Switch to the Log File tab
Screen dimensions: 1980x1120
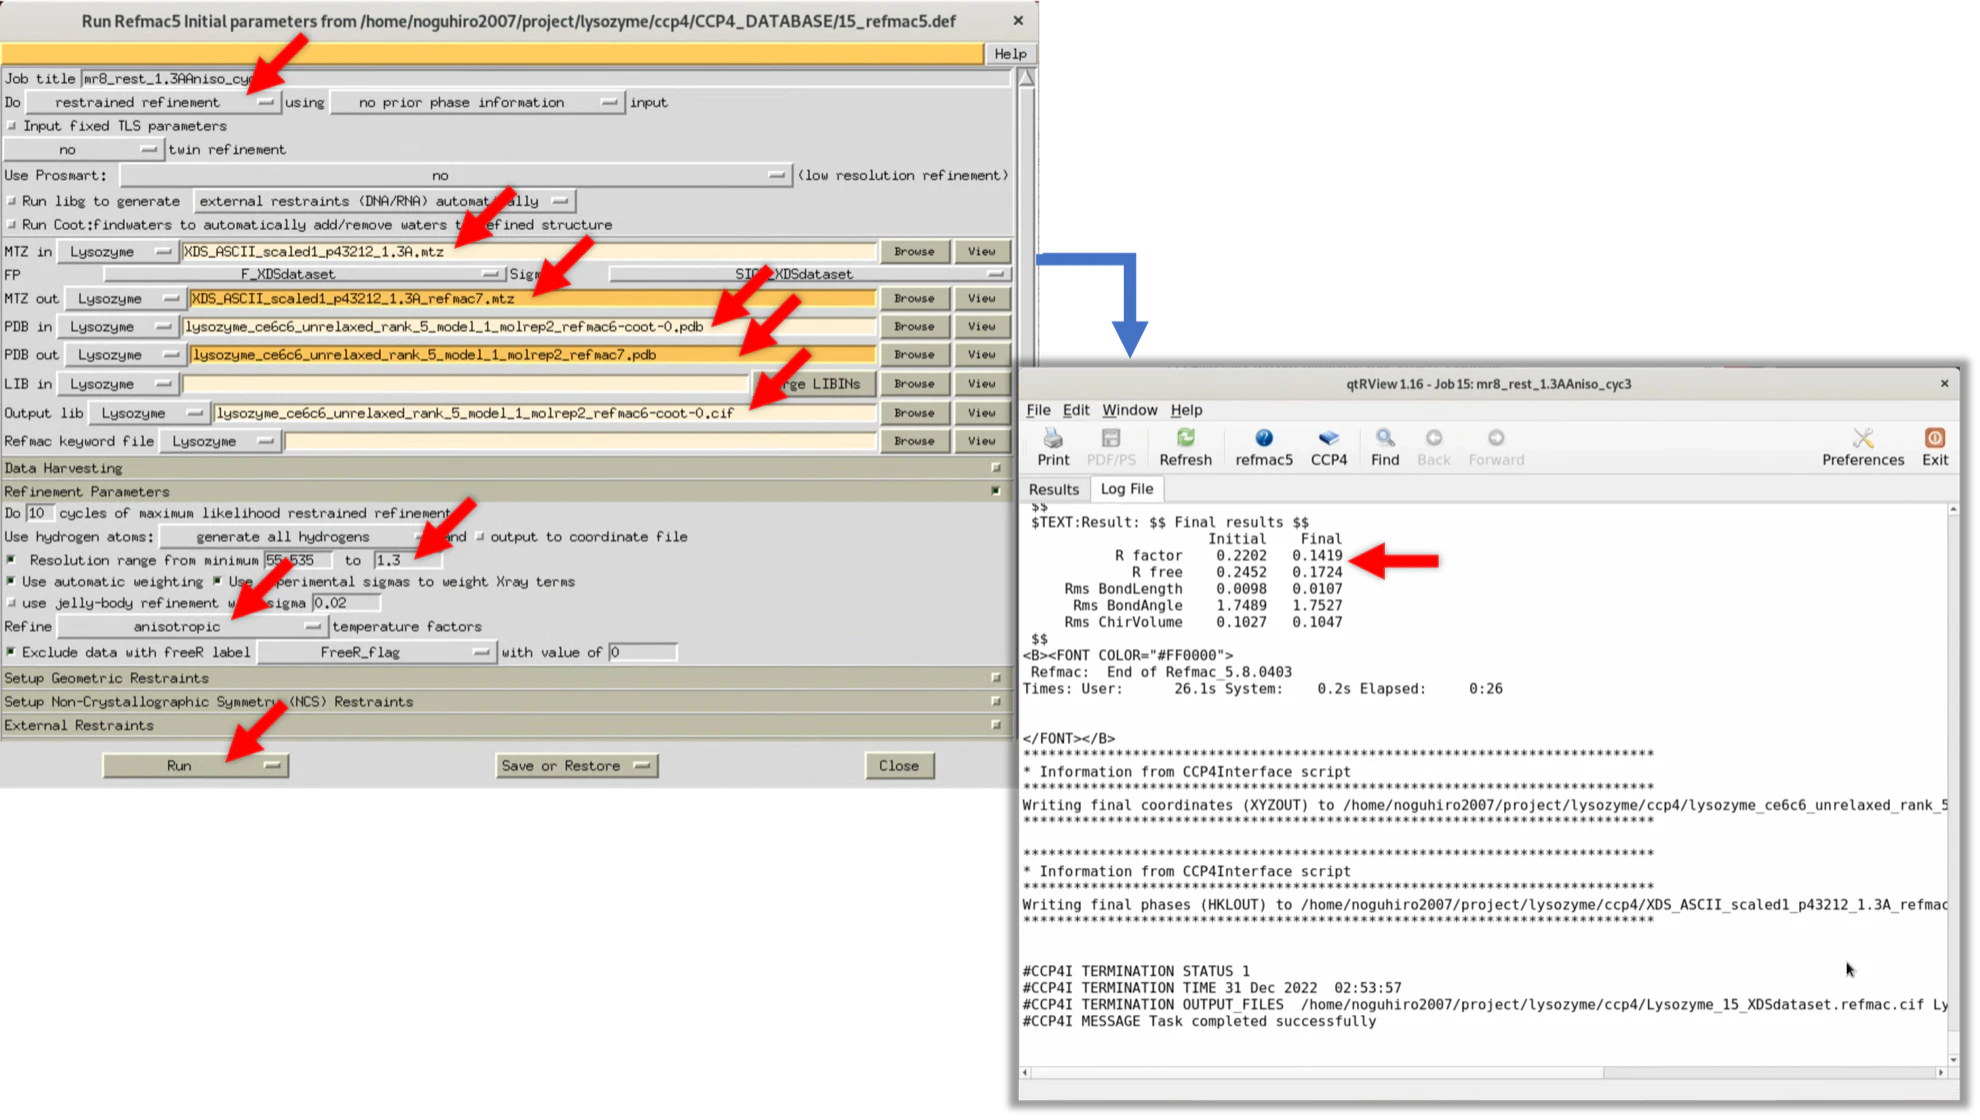point(1127,489)
